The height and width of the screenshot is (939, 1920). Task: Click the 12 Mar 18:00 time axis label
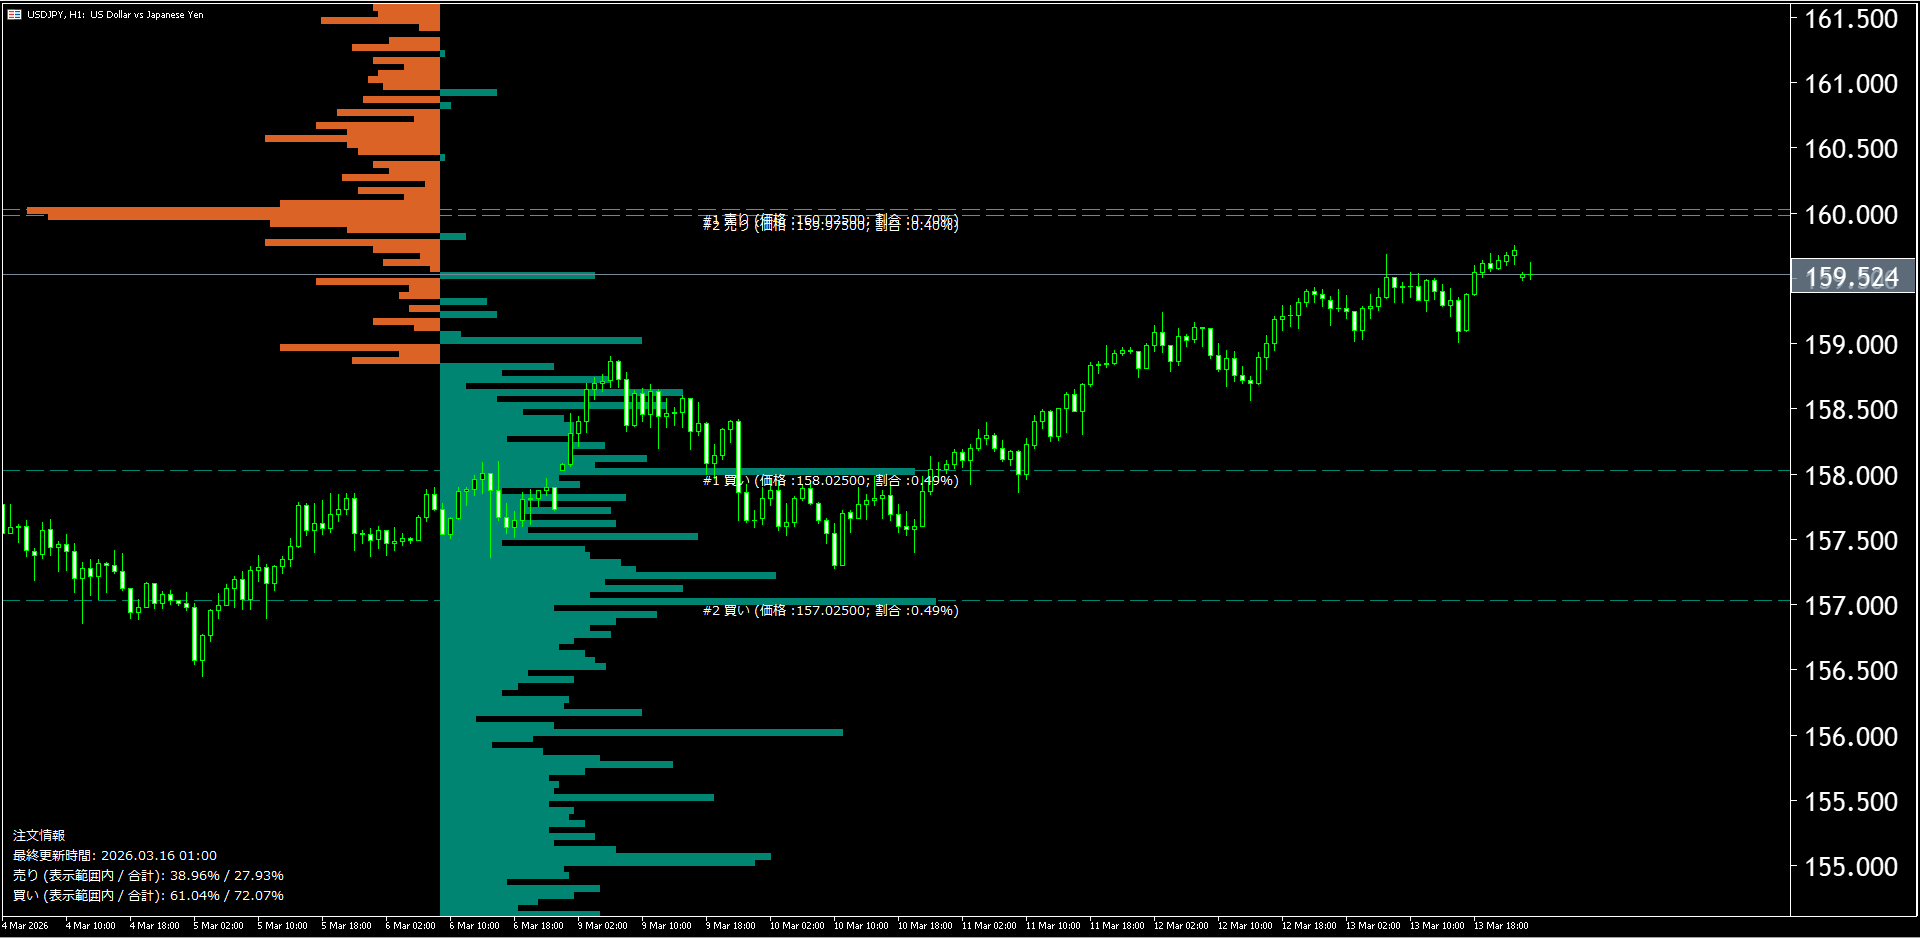click(1309, 926)
